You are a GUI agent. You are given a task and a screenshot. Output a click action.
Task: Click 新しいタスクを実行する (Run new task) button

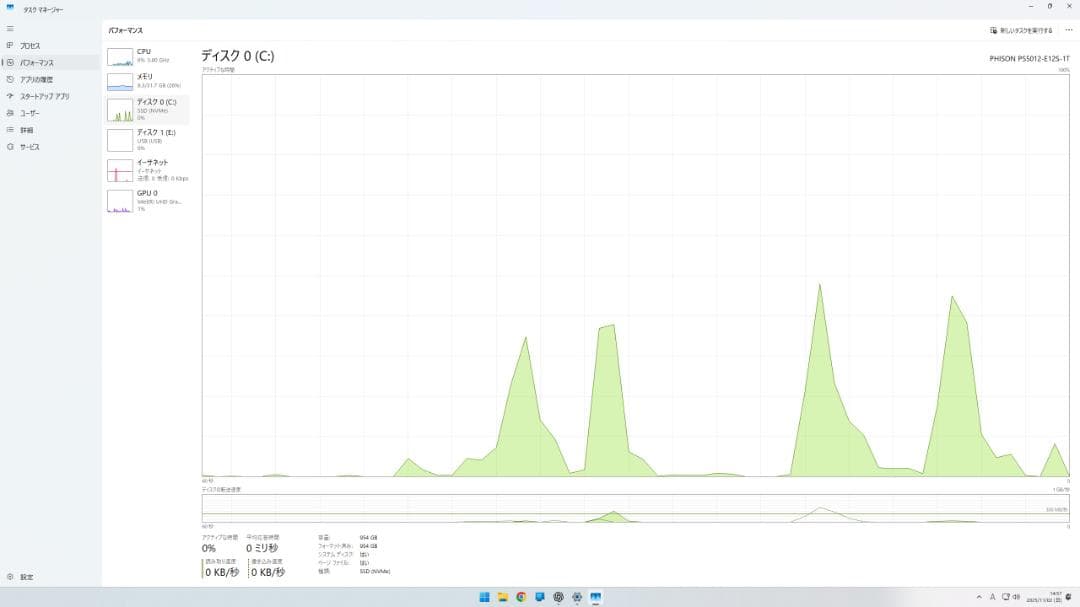coord(1020,30)
